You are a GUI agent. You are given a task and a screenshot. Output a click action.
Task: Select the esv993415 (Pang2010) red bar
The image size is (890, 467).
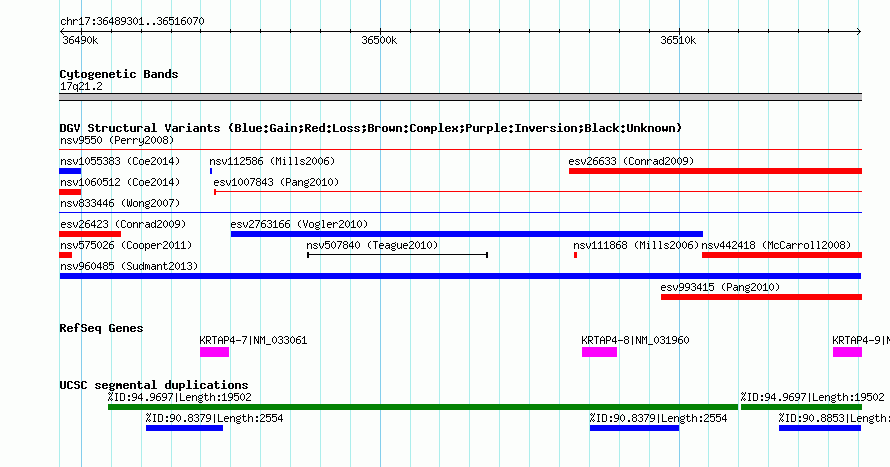click(x=761, y=297)
